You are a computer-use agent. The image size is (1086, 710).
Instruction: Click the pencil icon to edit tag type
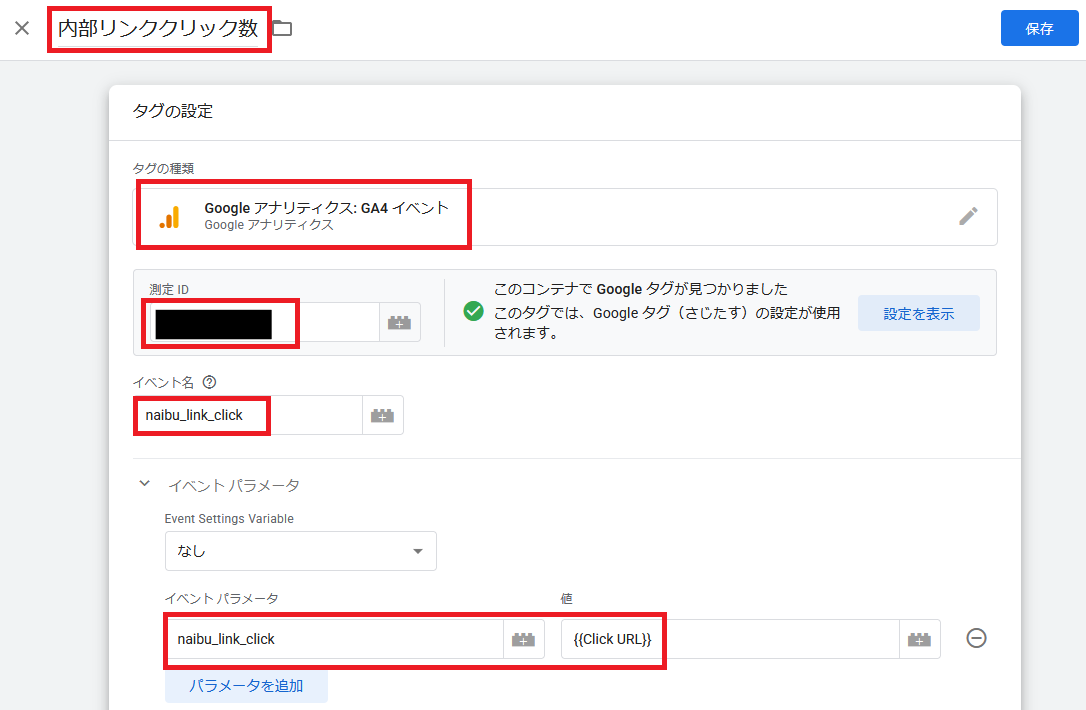click(x=968, y=216)
